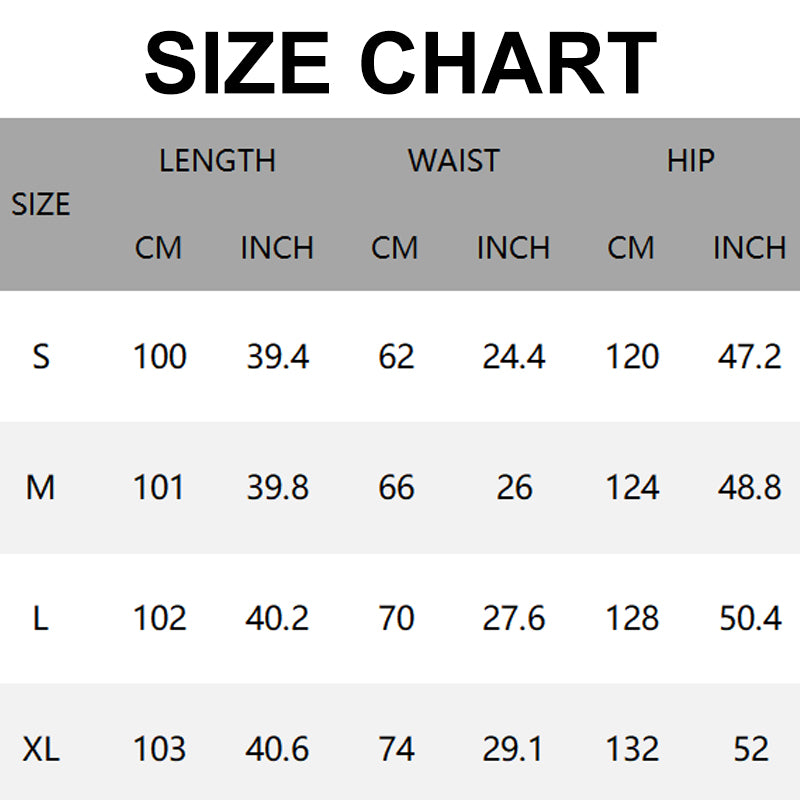Select the L size row label
The height and width of the screenshot is (800, 800).
click(x=41, y=618)
